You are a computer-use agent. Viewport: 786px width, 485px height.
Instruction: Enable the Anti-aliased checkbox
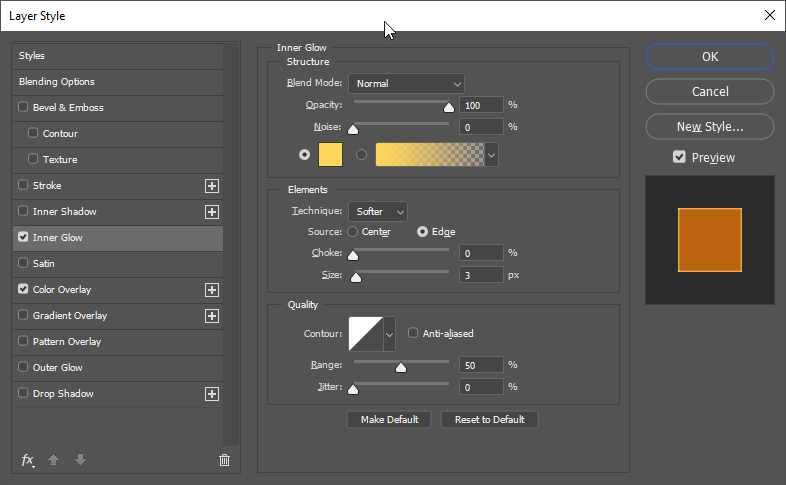click(x=413, y=333)
